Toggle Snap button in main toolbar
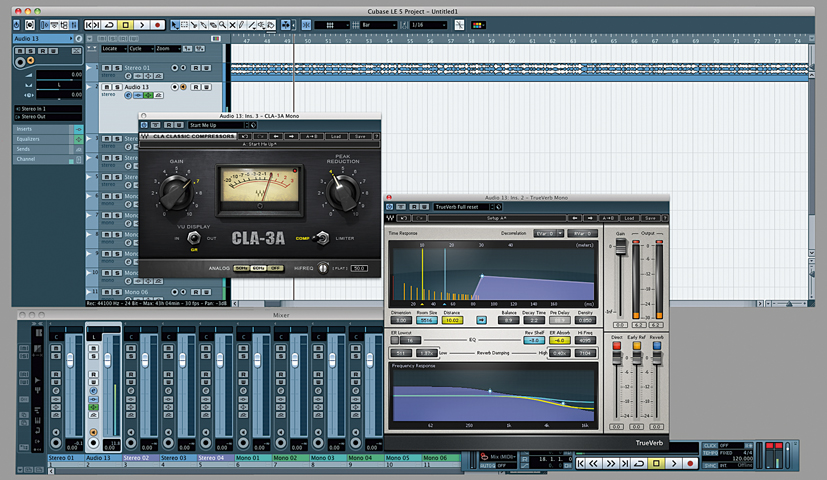Screen dimensions: 827x480 pyautogui.click(x=306, y=25)
